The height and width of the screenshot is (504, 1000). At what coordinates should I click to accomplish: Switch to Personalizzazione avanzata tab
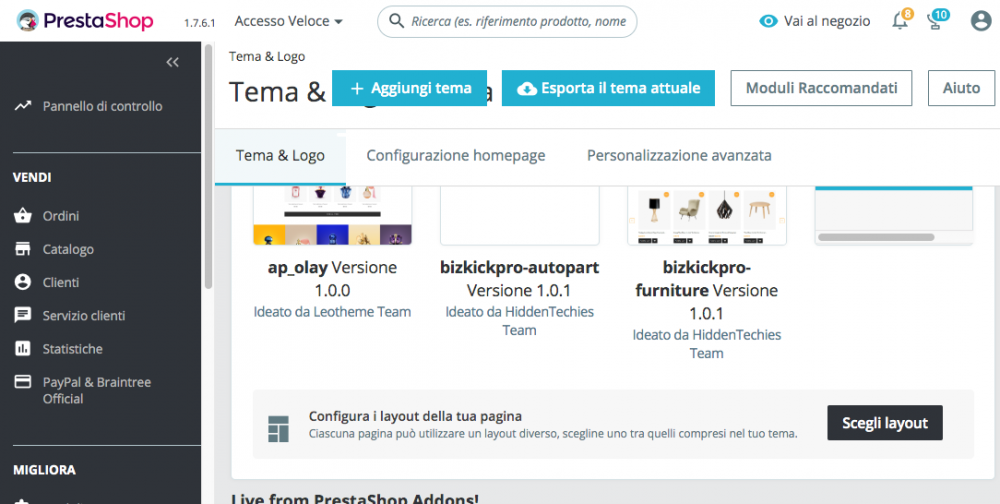pos(679,156)
